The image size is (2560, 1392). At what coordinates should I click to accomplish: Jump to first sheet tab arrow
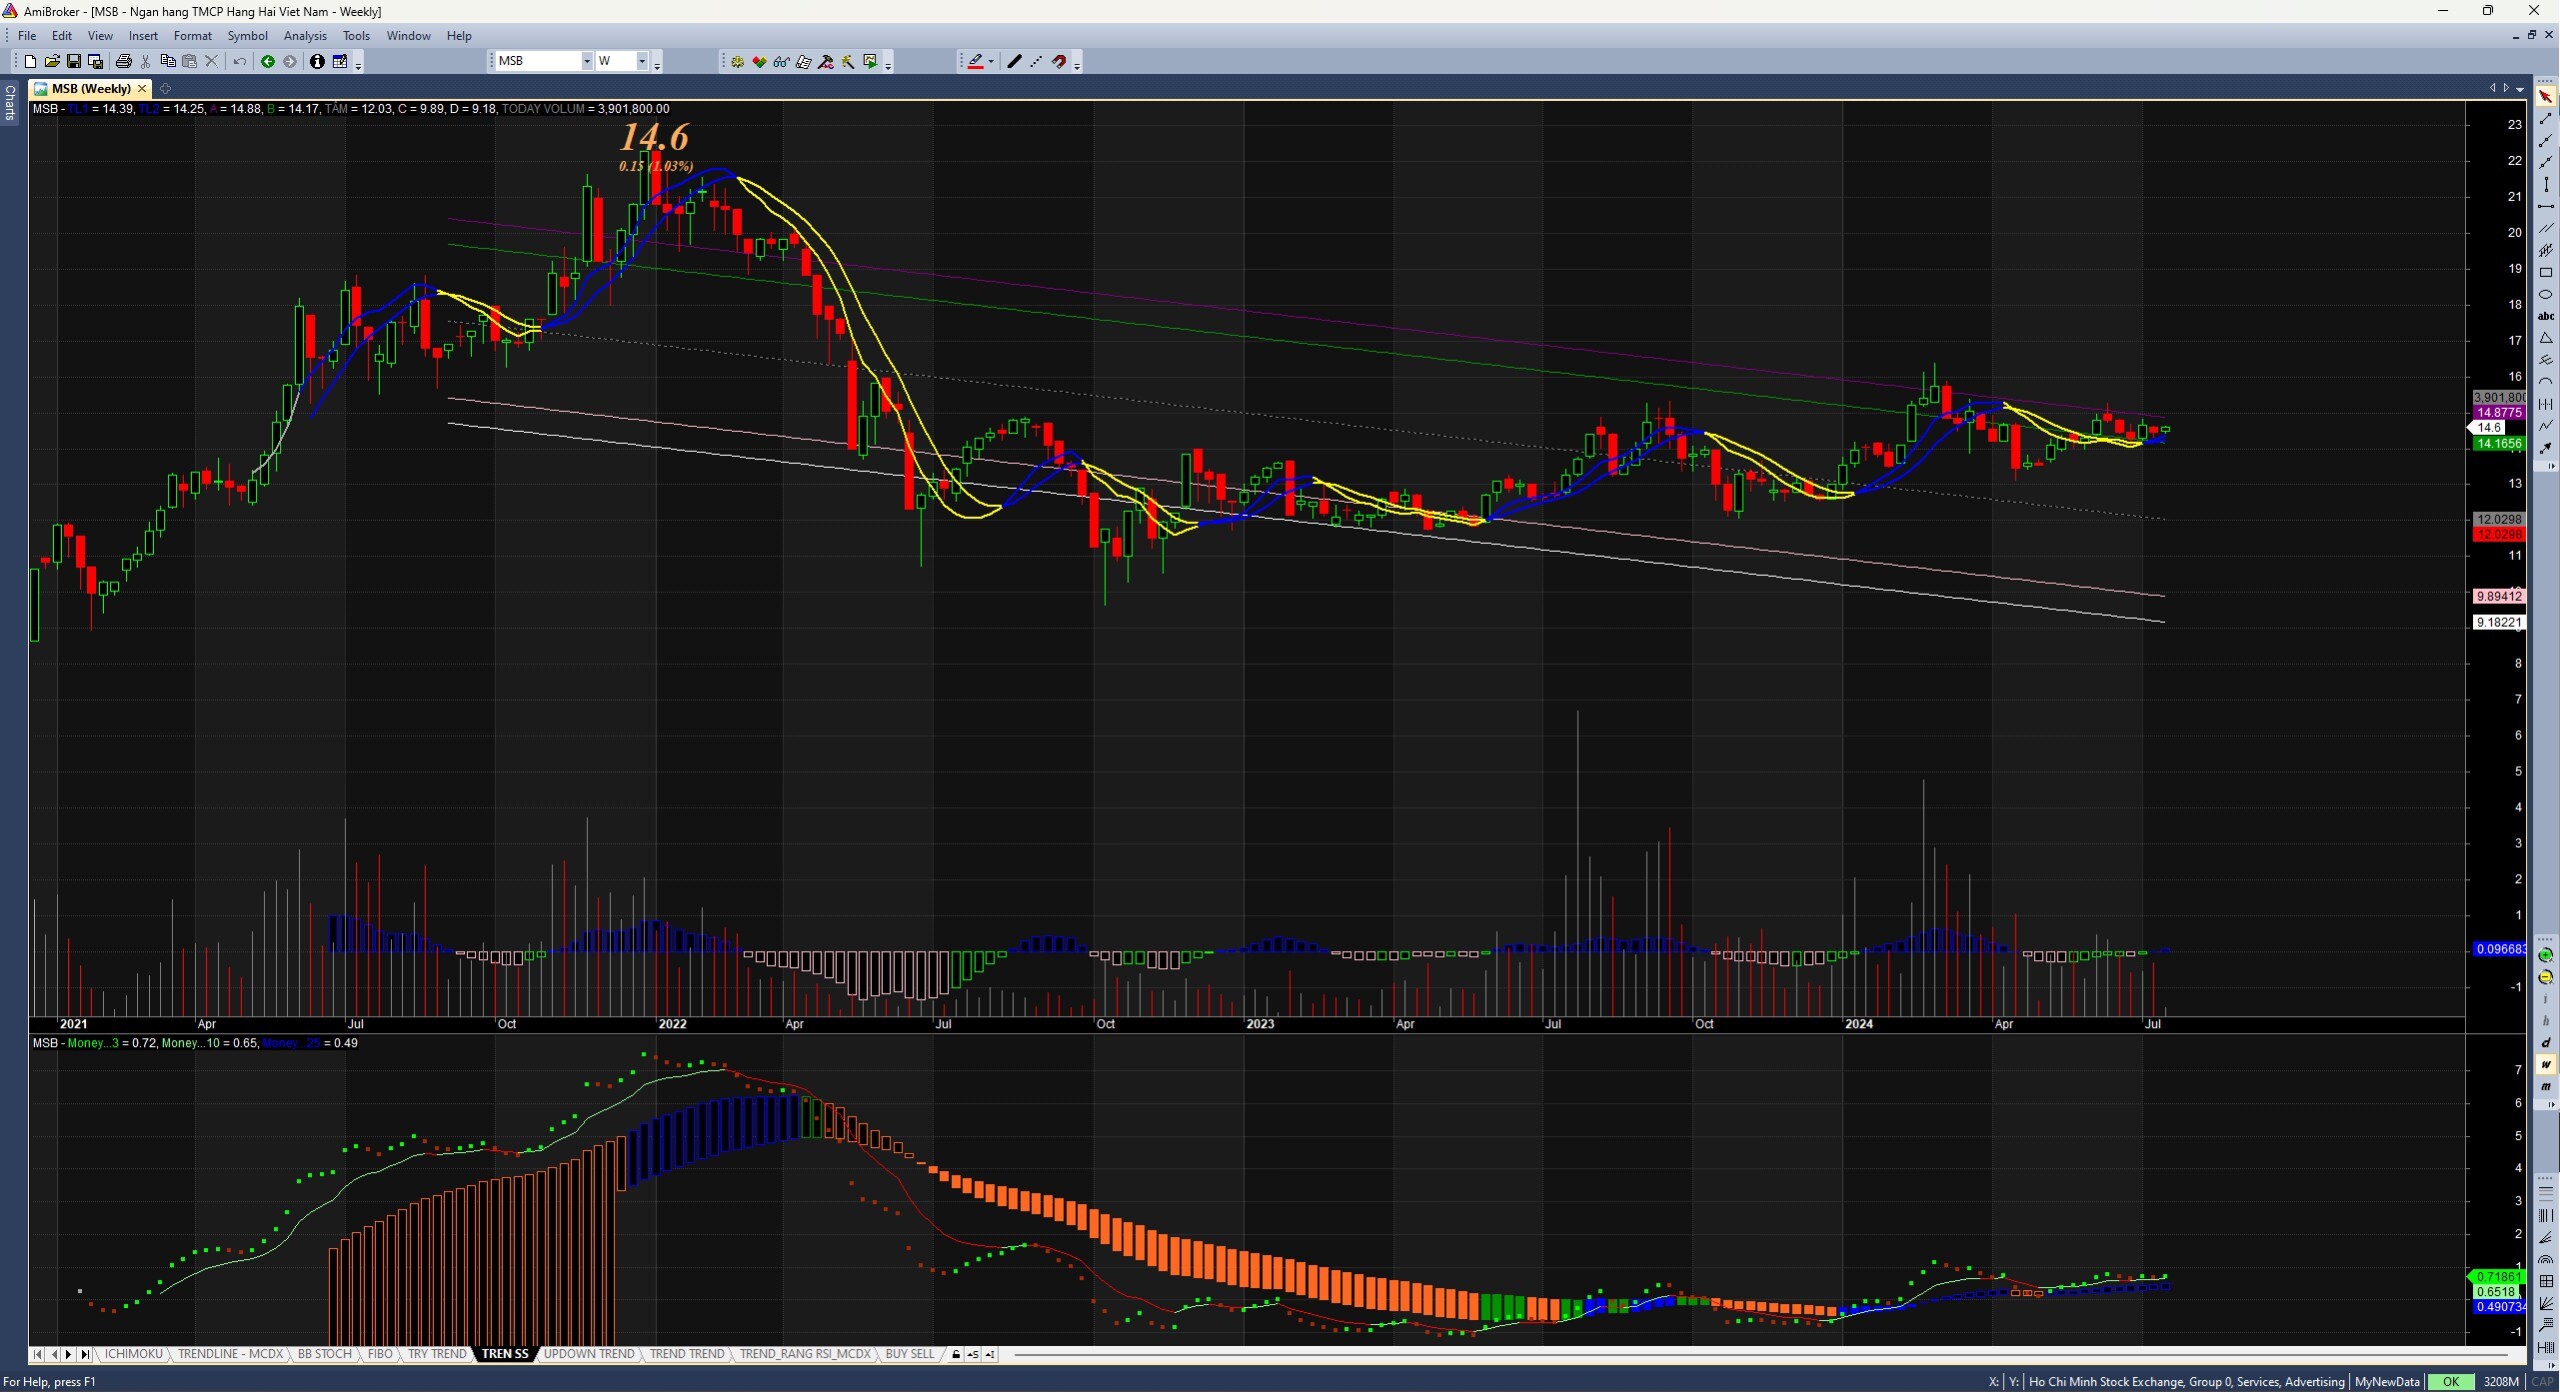pos(37,1354)
